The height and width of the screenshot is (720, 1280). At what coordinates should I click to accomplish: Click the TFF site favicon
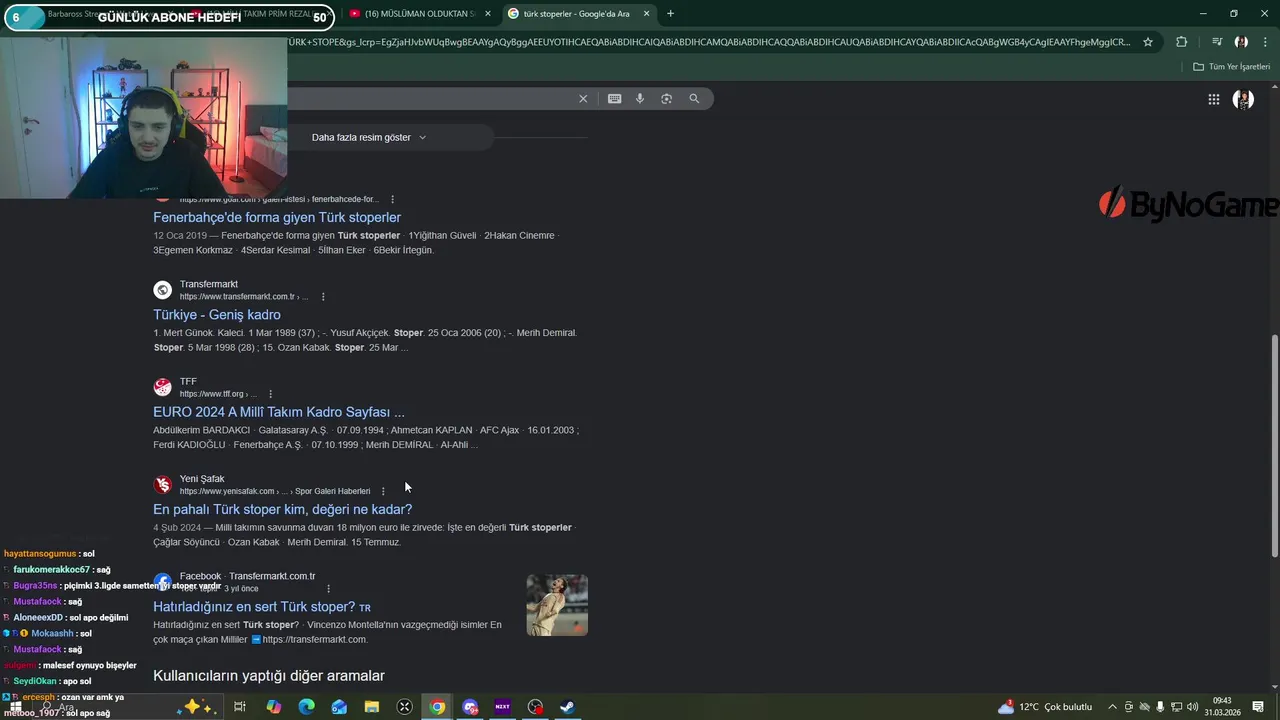click(162, 387)
